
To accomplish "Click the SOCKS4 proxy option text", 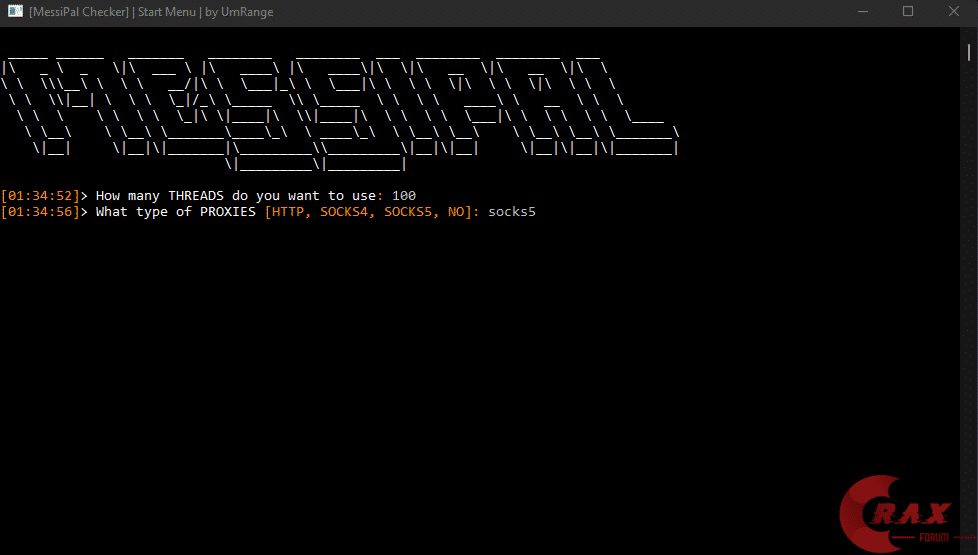I will click(x=344, y=212).
